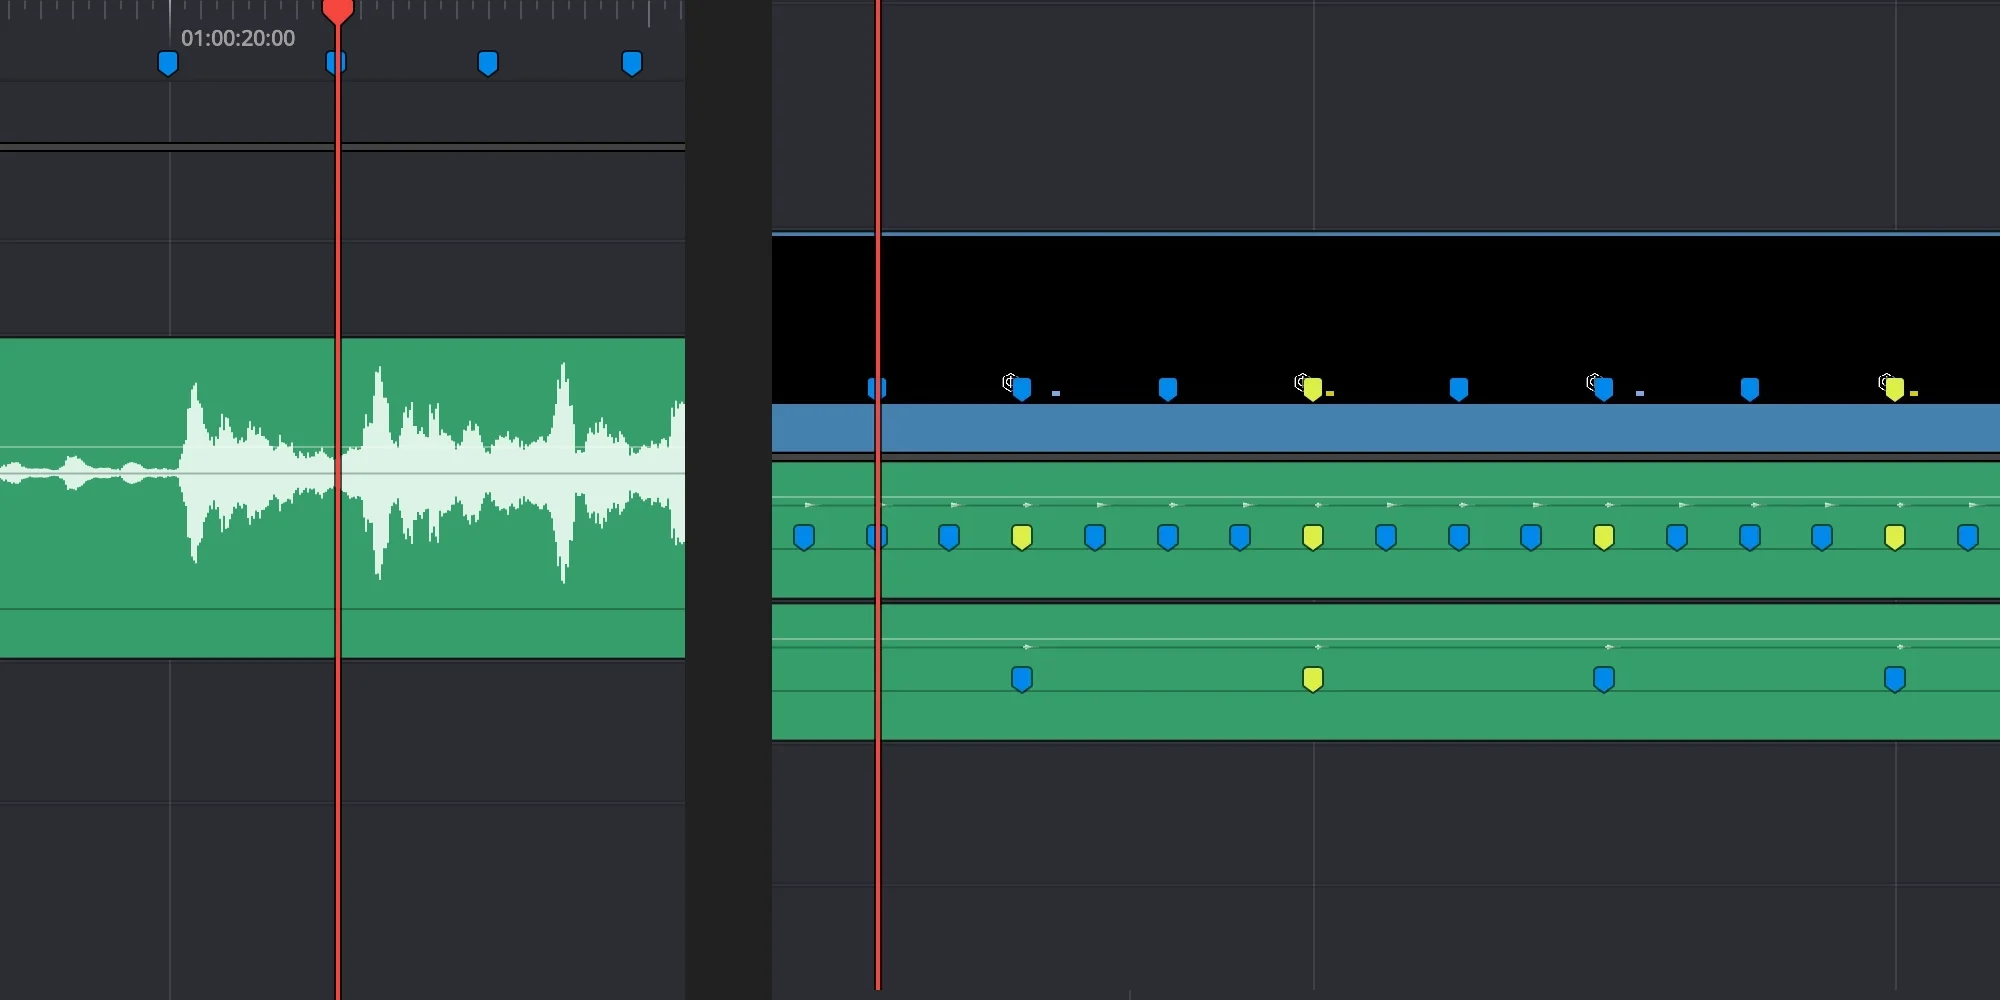The width and height of the screenshot is (2000, 1000).
Task: Click the timecode label 01:00:20:00
Action: [x=237, y=38]
